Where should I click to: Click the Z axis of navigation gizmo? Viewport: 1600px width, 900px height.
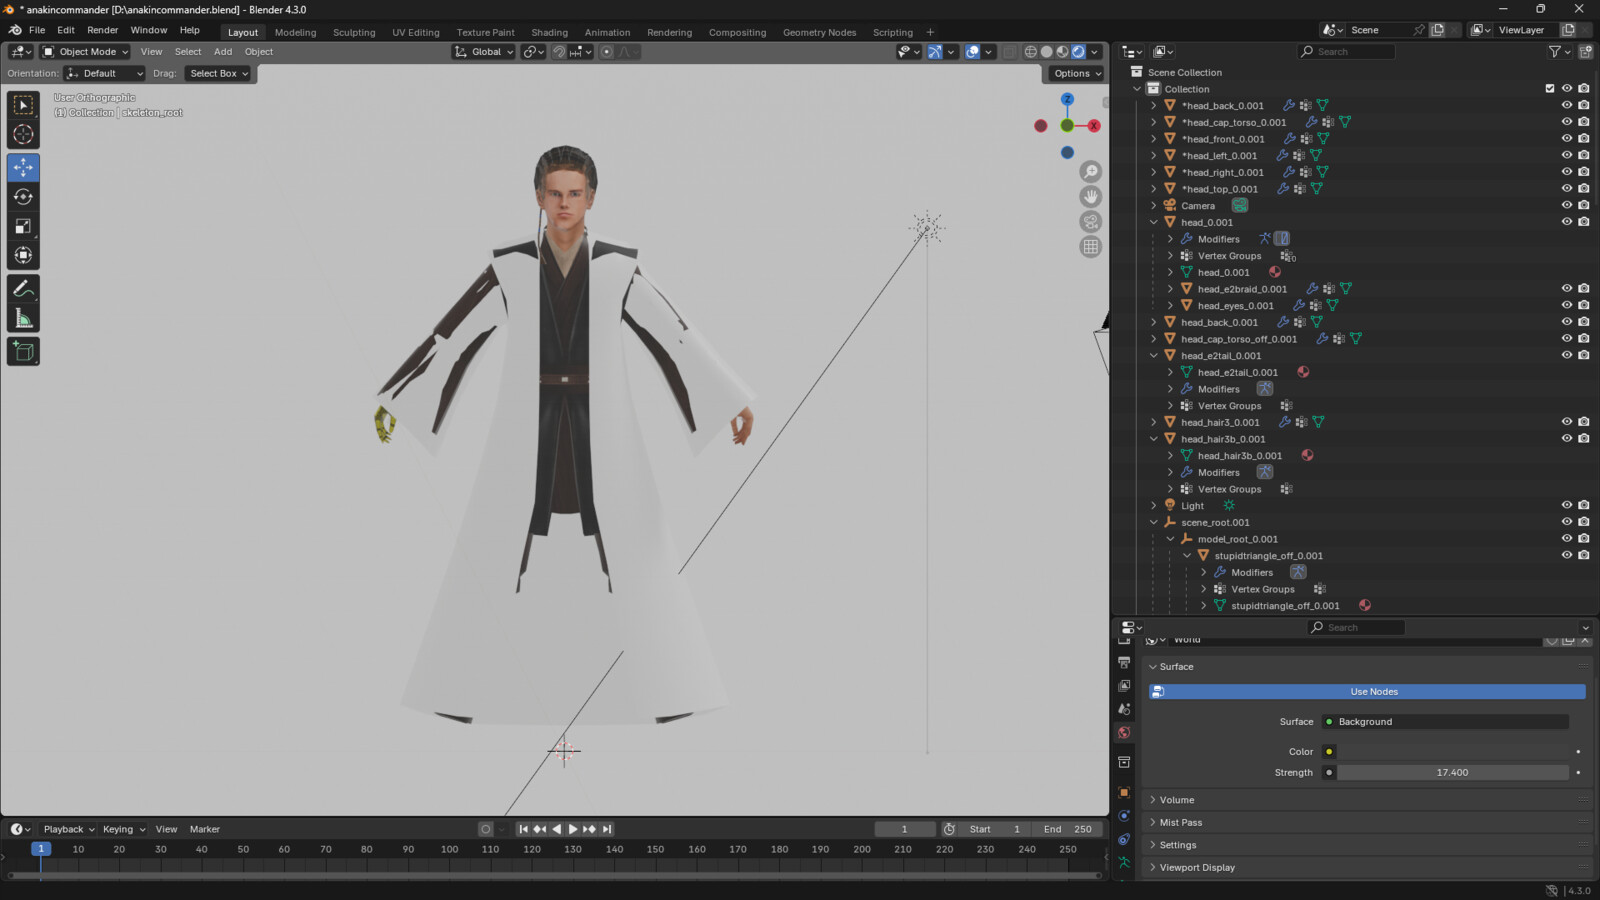(1067, 99)
